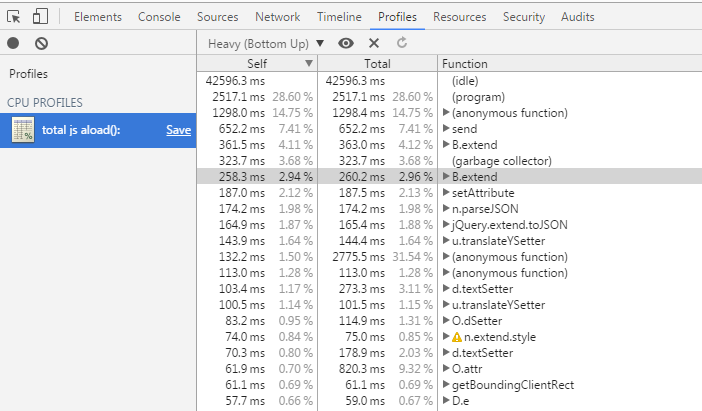Viewport: 702px width, 411px height.
Task: Click the 42596.3 ms Self value
Action: [235, 81]
